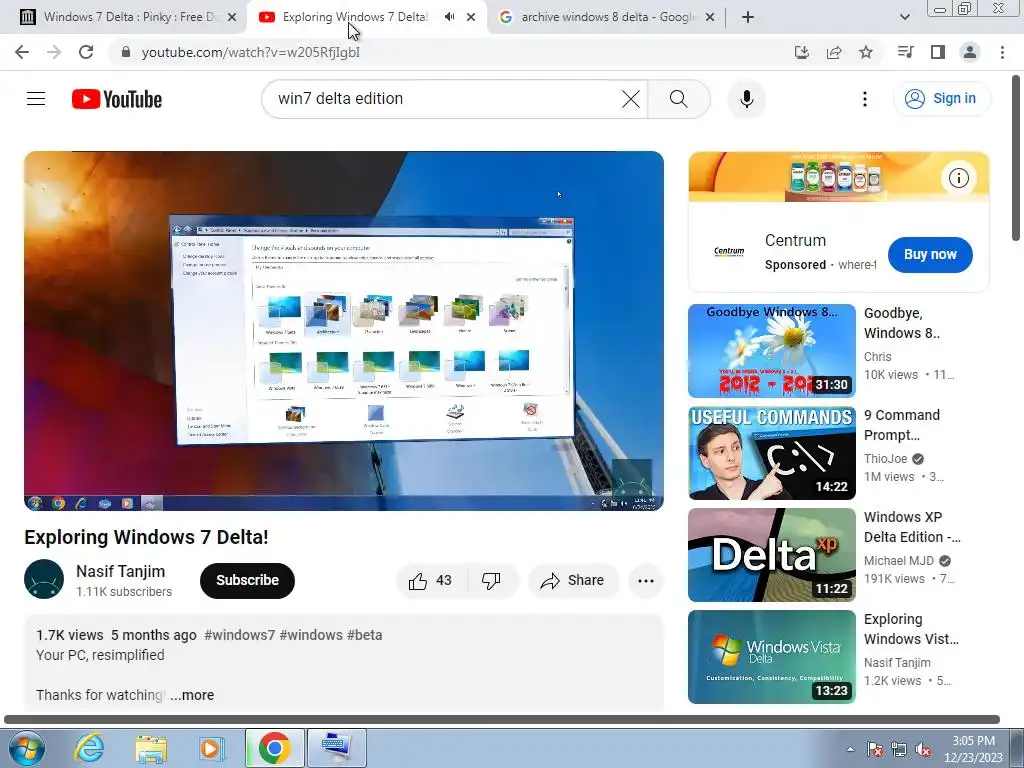The width and height of the screenshot is (1024, 768).
Task: Close the Windows 7 Delta Pinky tab
Action: click(x=232, y=17)
